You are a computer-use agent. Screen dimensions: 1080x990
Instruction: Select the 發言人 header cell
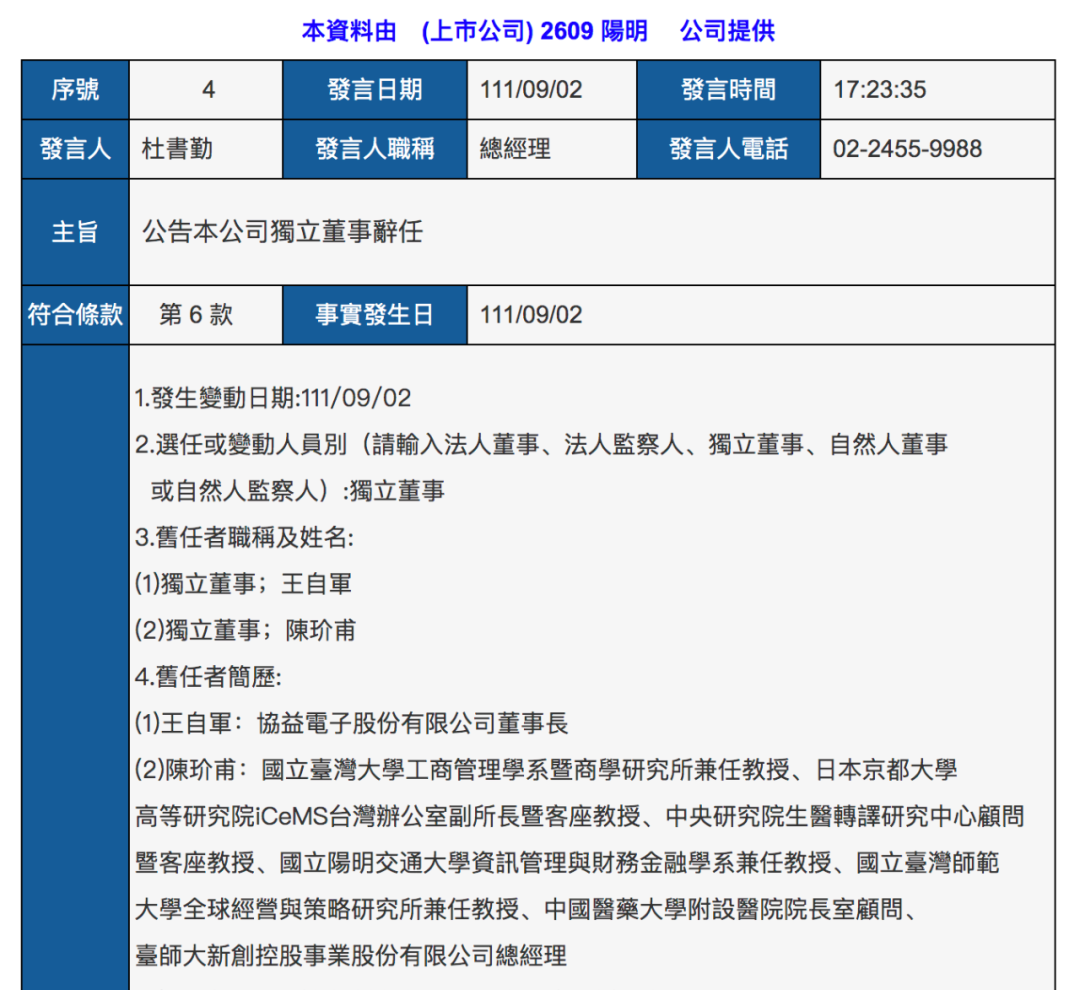(x=74, y=149)
